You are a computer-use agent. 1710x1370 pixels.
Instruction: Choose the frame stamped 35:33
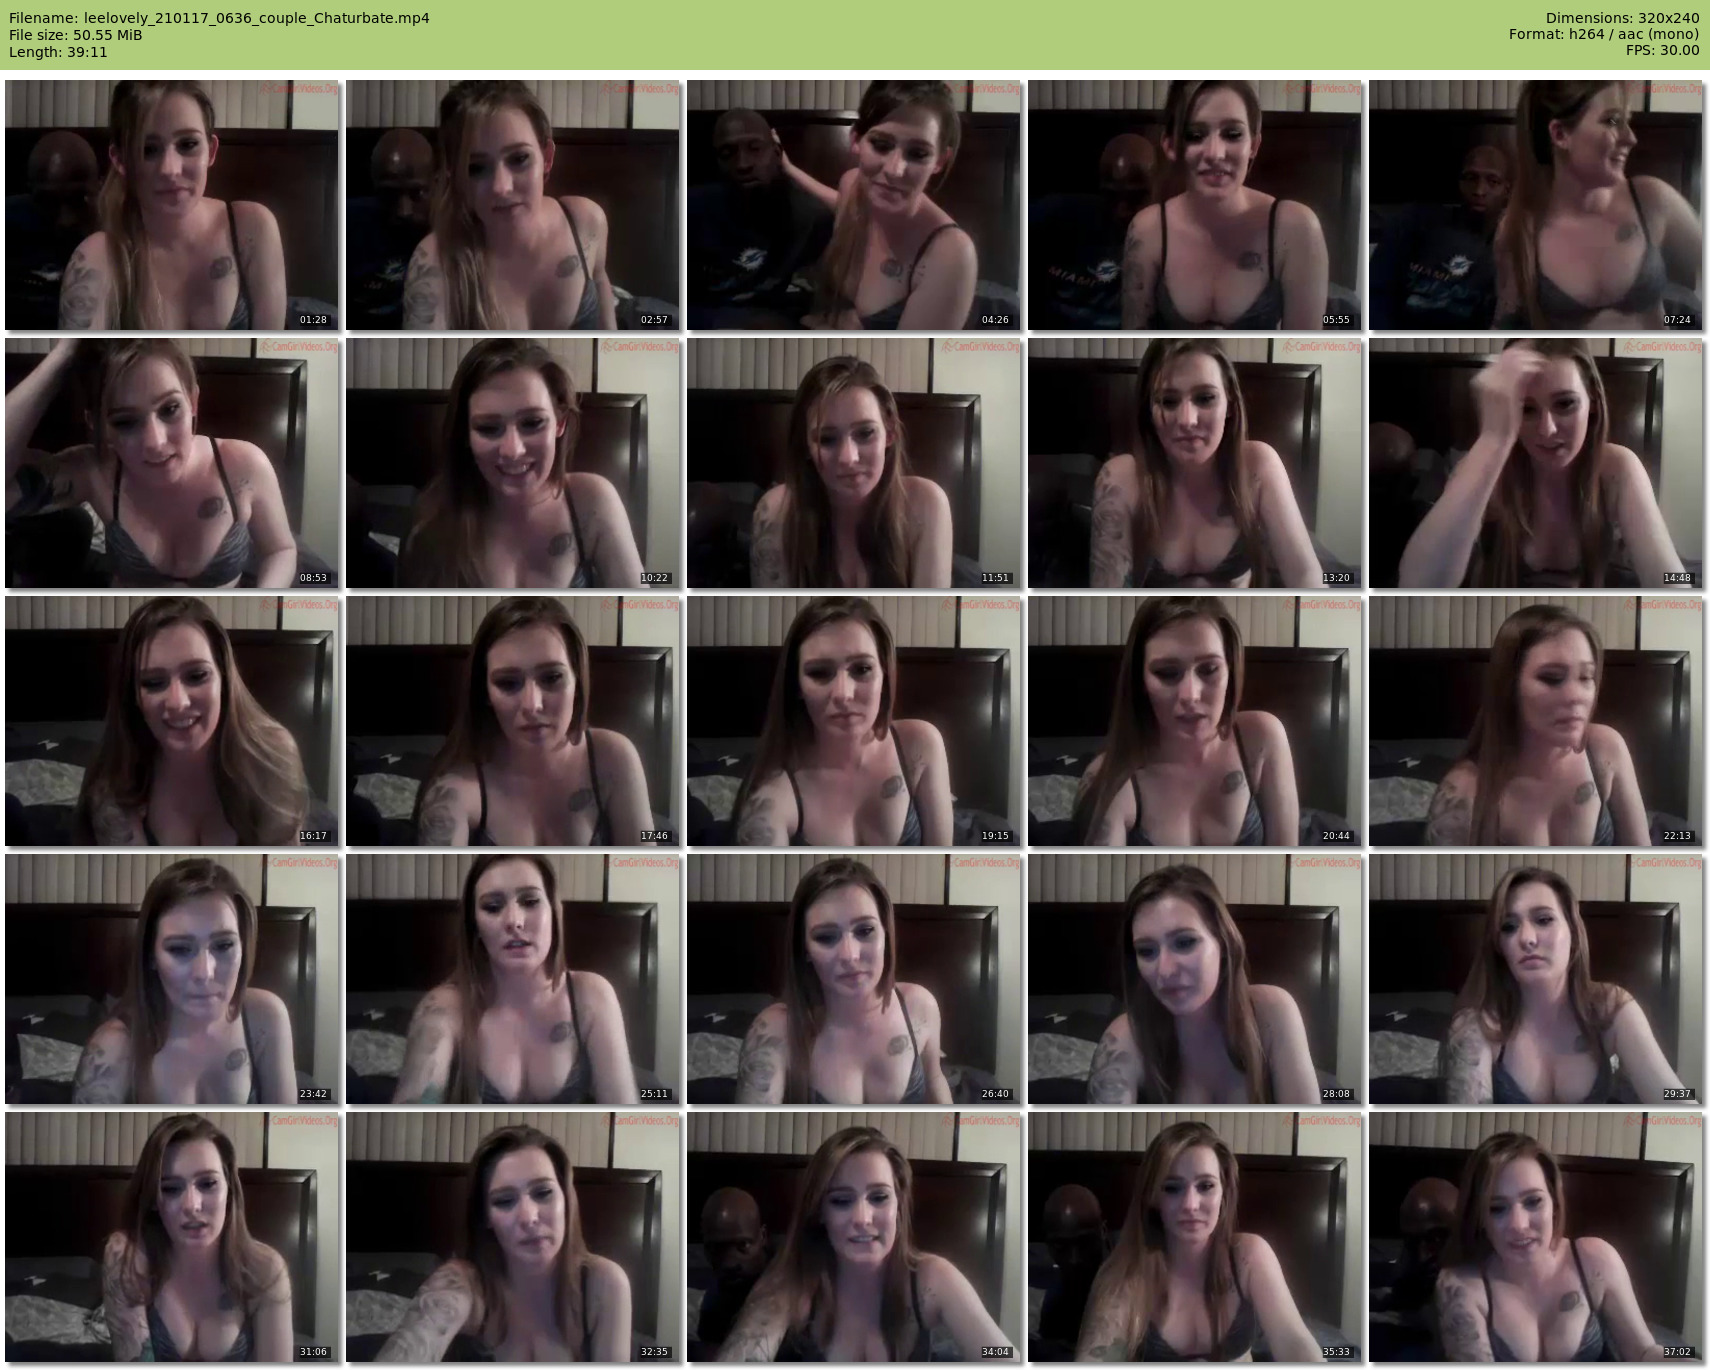click(1195, 1237)
